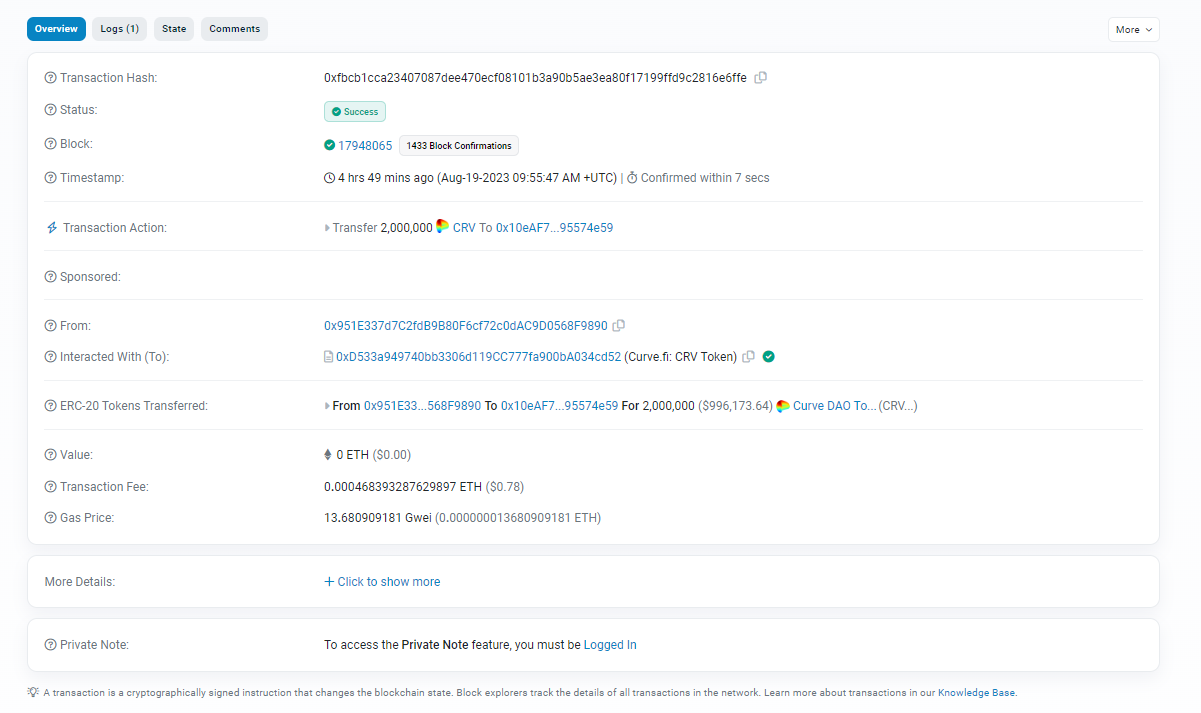Expand the Transaction Action arrow

point(327,228)
